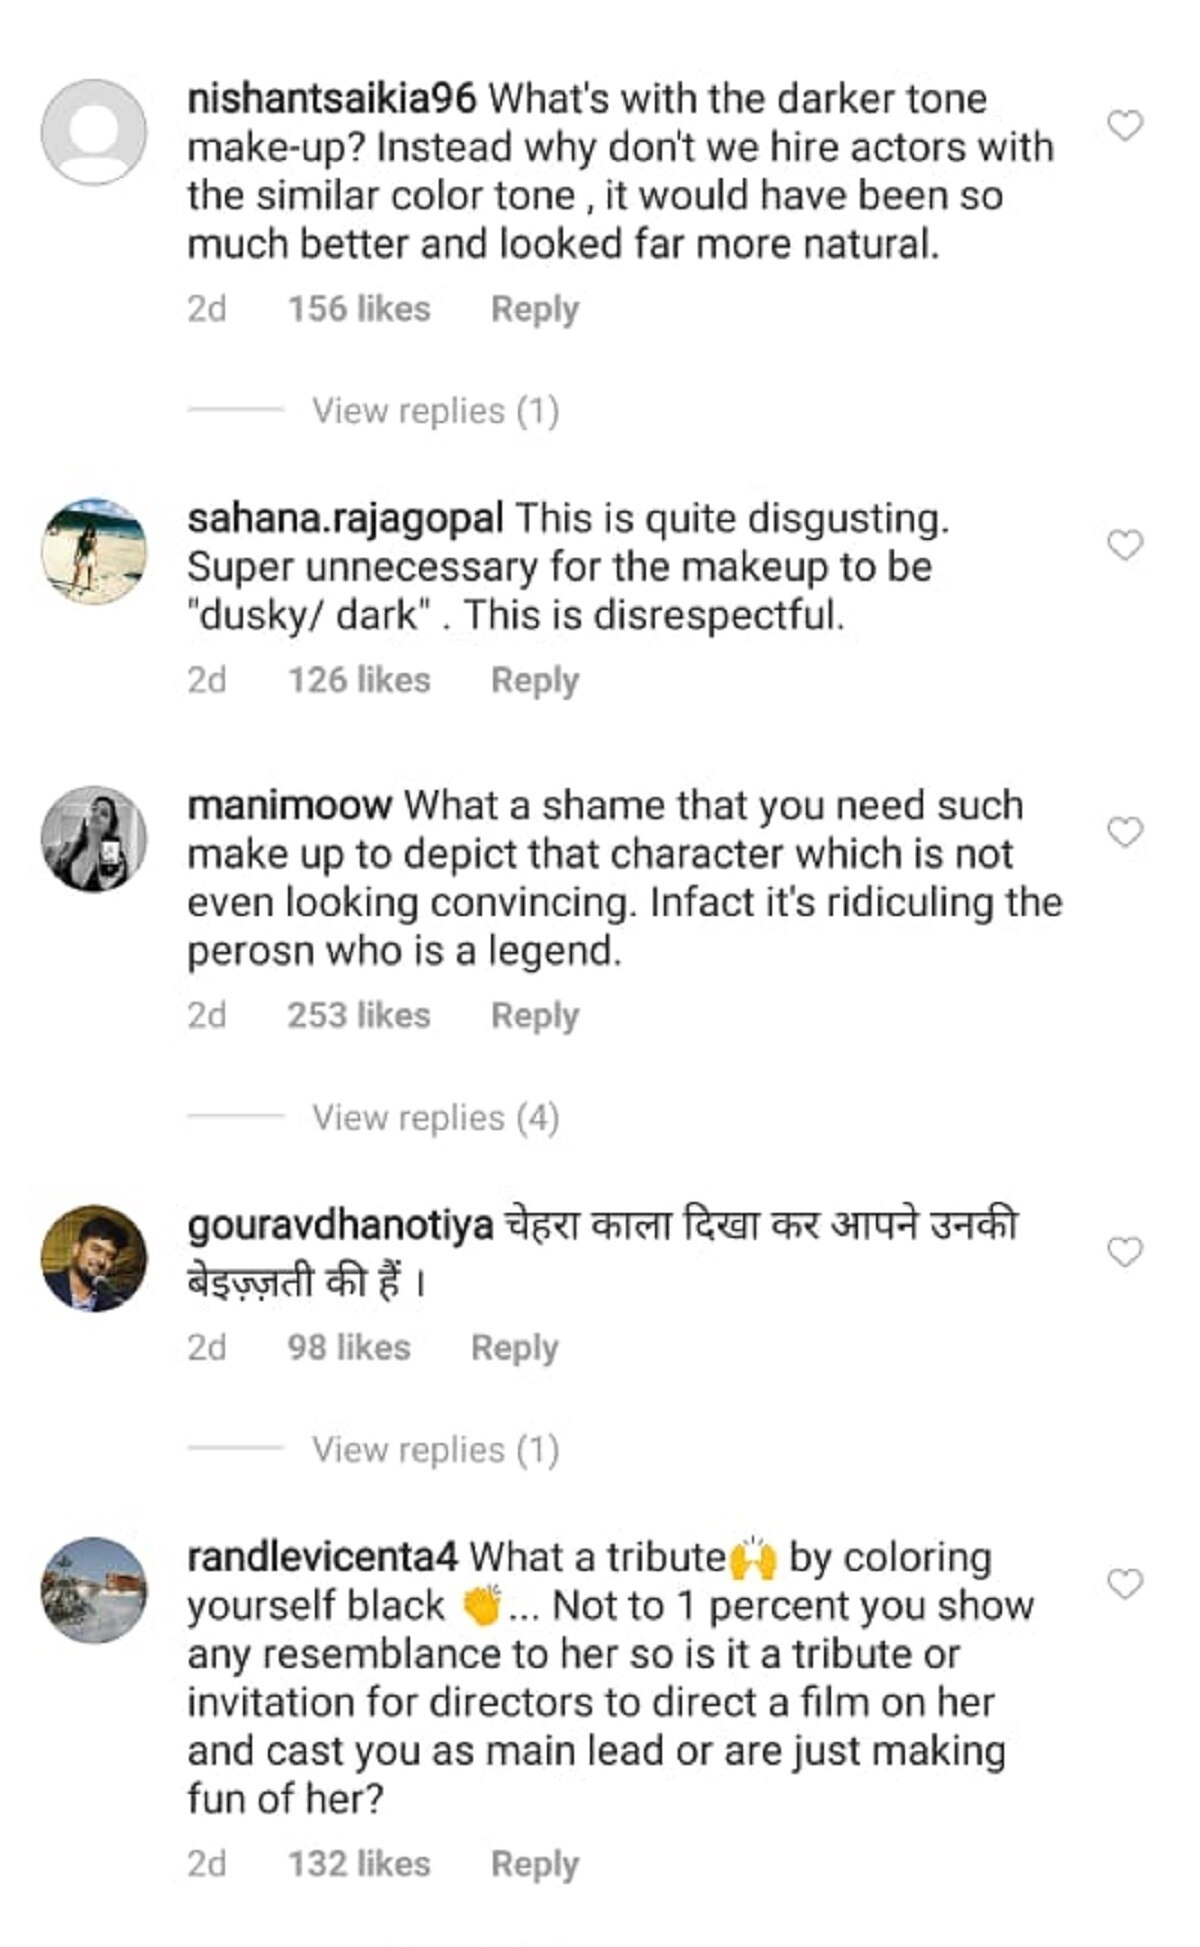The height and width of the screenshot is (1947, 1200).
Task: Open gouravdhanotiya's profile picture
Action: pyautogui.click(x=94, y=1258)
